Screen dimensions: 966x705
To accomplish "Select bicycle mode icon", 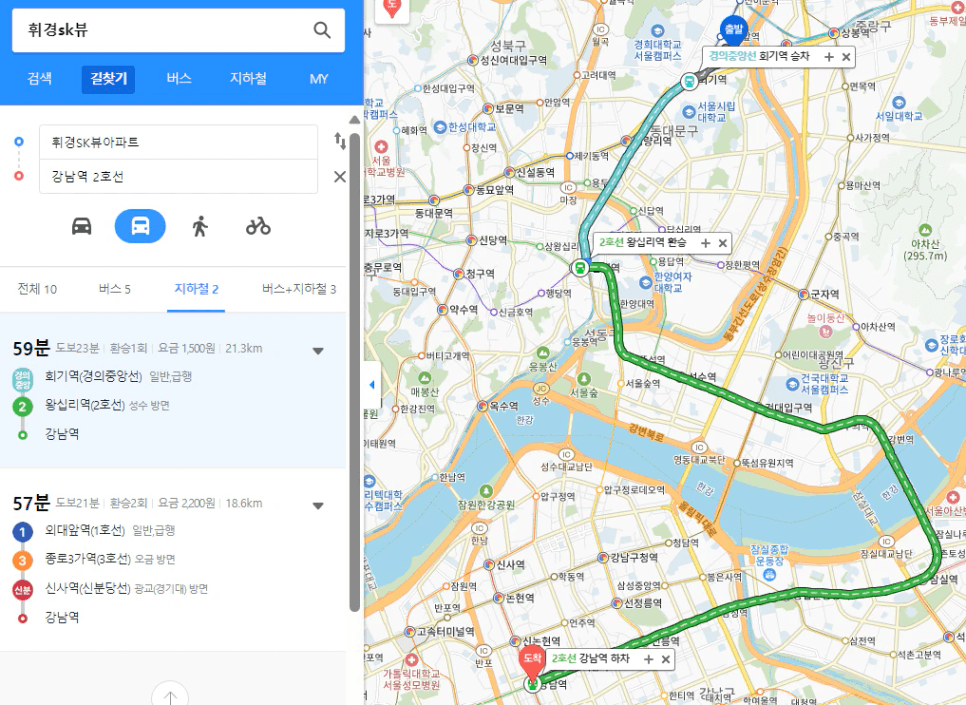I will [x=258, y=226].
